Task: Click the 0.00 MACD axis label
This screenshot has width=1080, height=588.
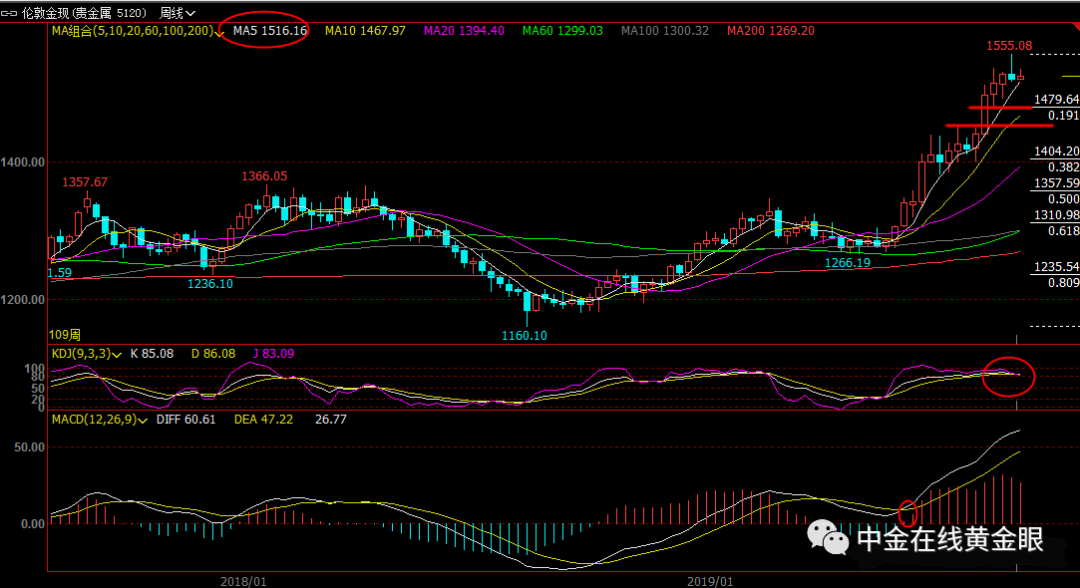Action: (x=33, y=524)
